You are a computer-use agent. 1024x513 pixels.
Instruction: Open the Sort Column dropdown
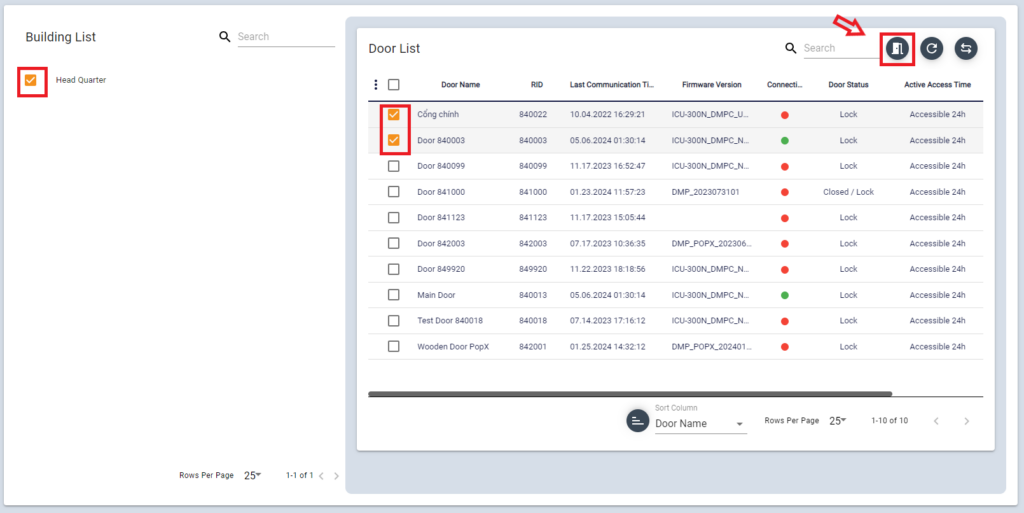(700, 424)
